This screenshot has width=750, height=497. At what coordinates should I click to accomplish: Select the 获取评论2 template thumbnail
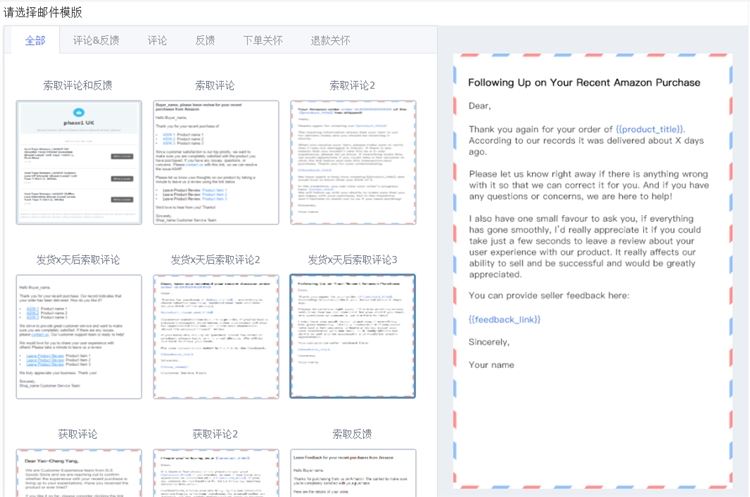[x=216, y=473]
